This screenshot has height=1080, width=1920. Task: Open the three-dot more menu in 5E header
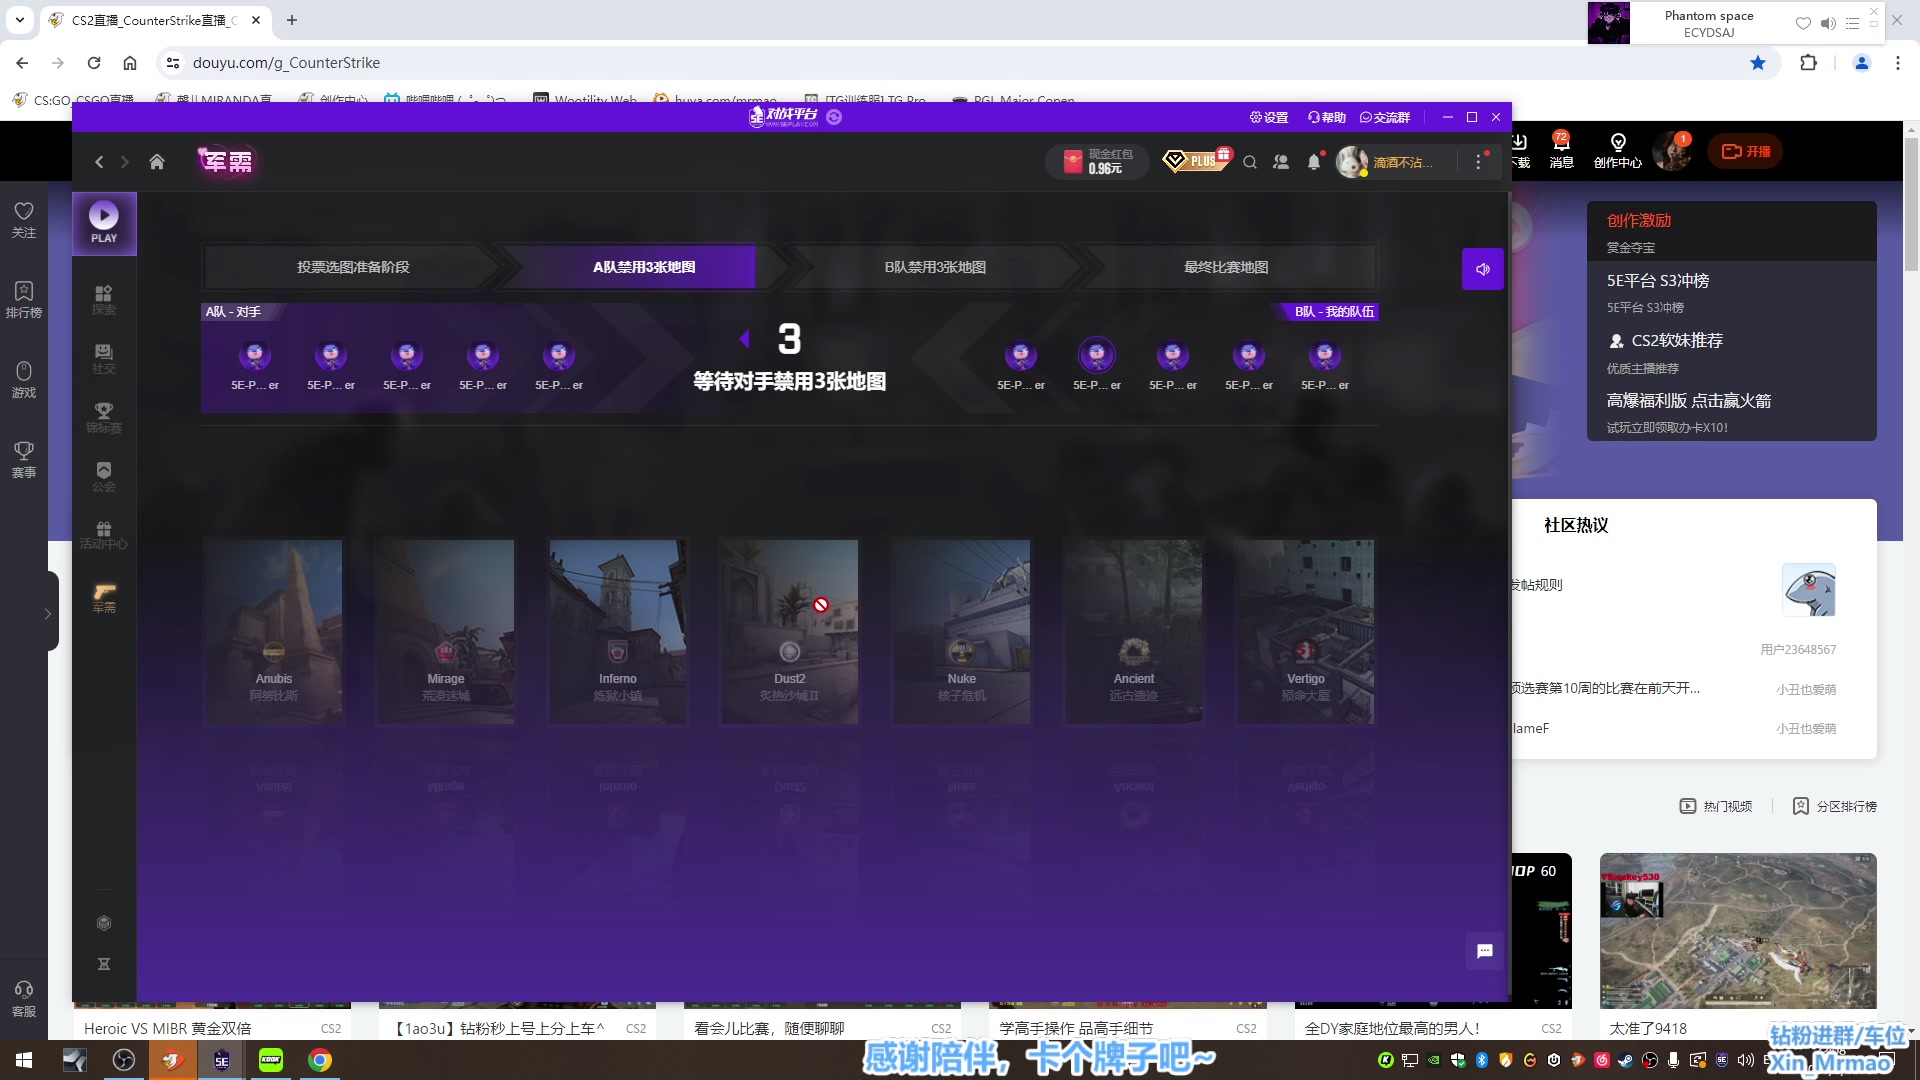tap(1478, 162)
